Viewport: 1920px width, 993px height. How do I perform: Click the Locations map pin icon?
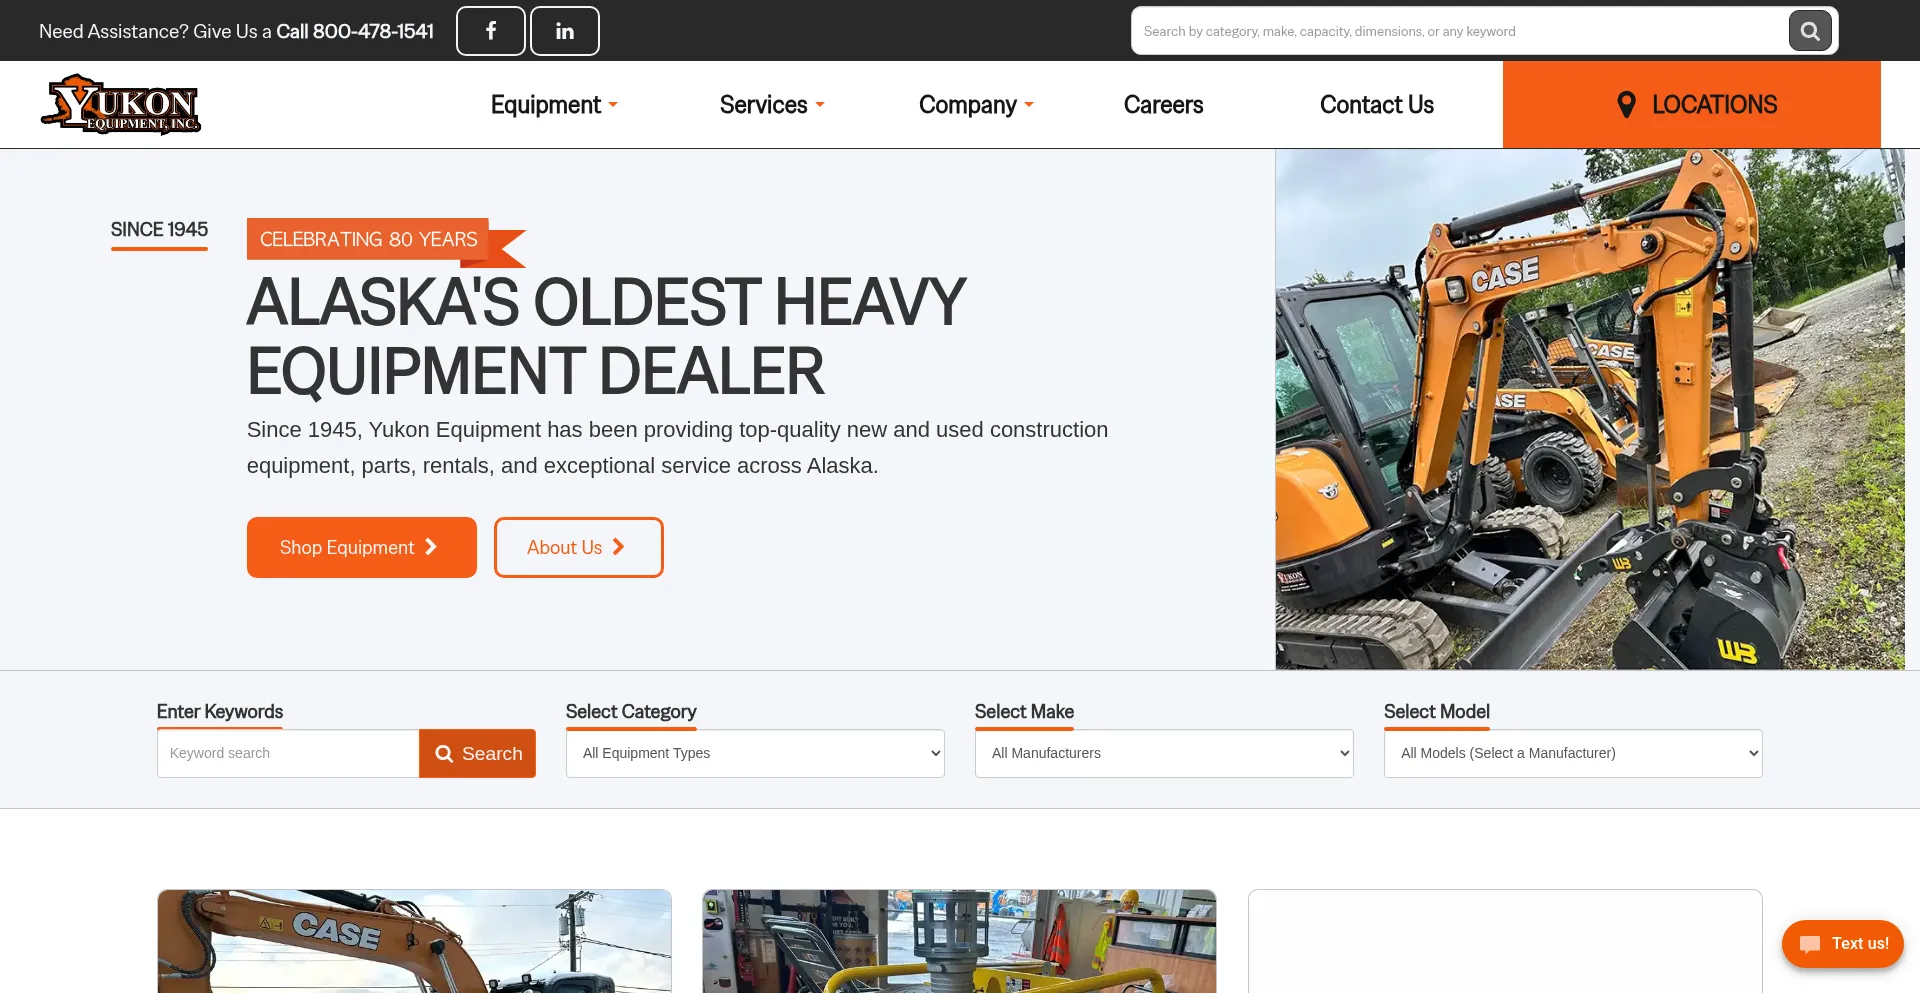[x=1627, y=105]
